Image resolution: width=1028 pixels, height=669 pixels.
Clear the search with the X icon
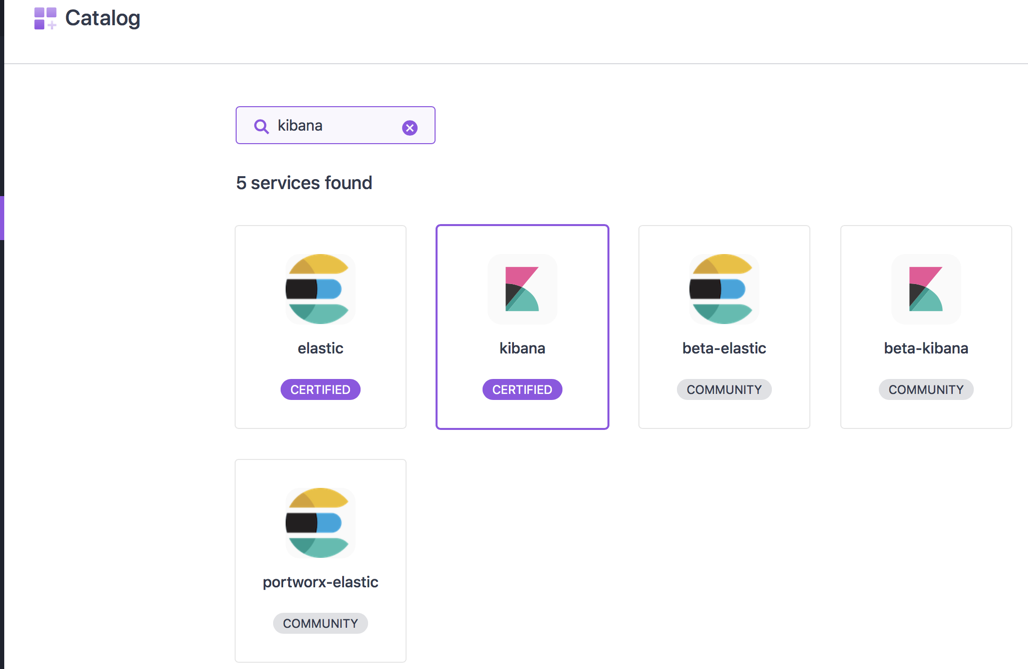click(410, 127)
